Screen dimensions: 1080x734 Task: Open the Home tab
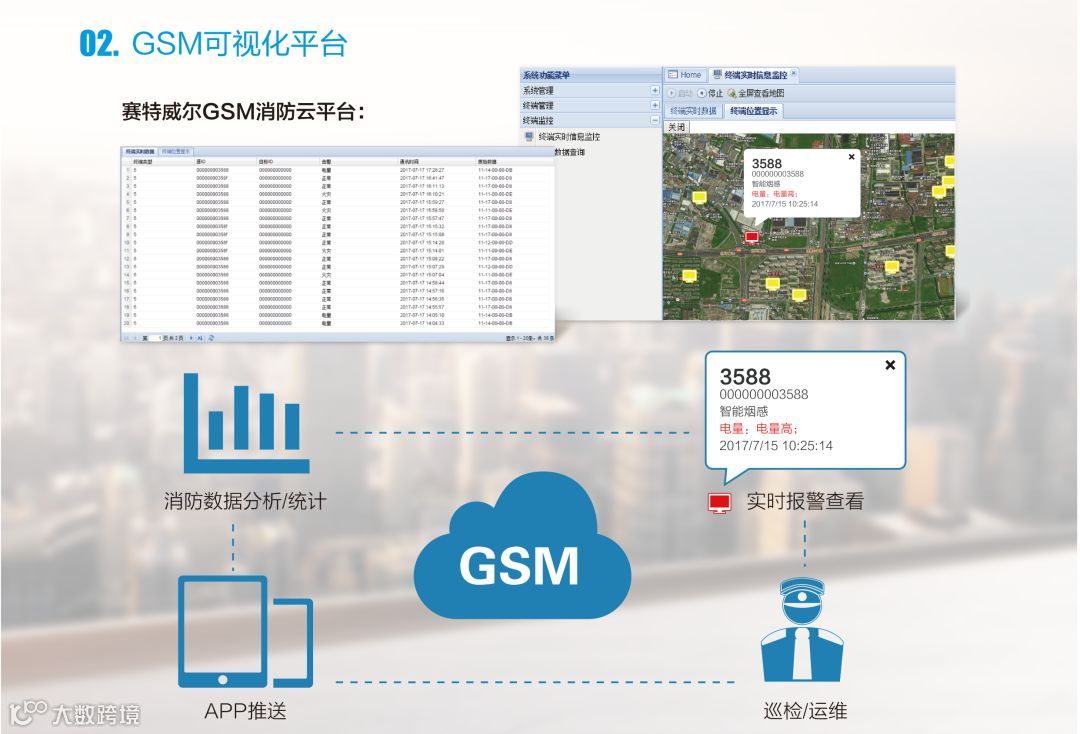click(685, 74)
